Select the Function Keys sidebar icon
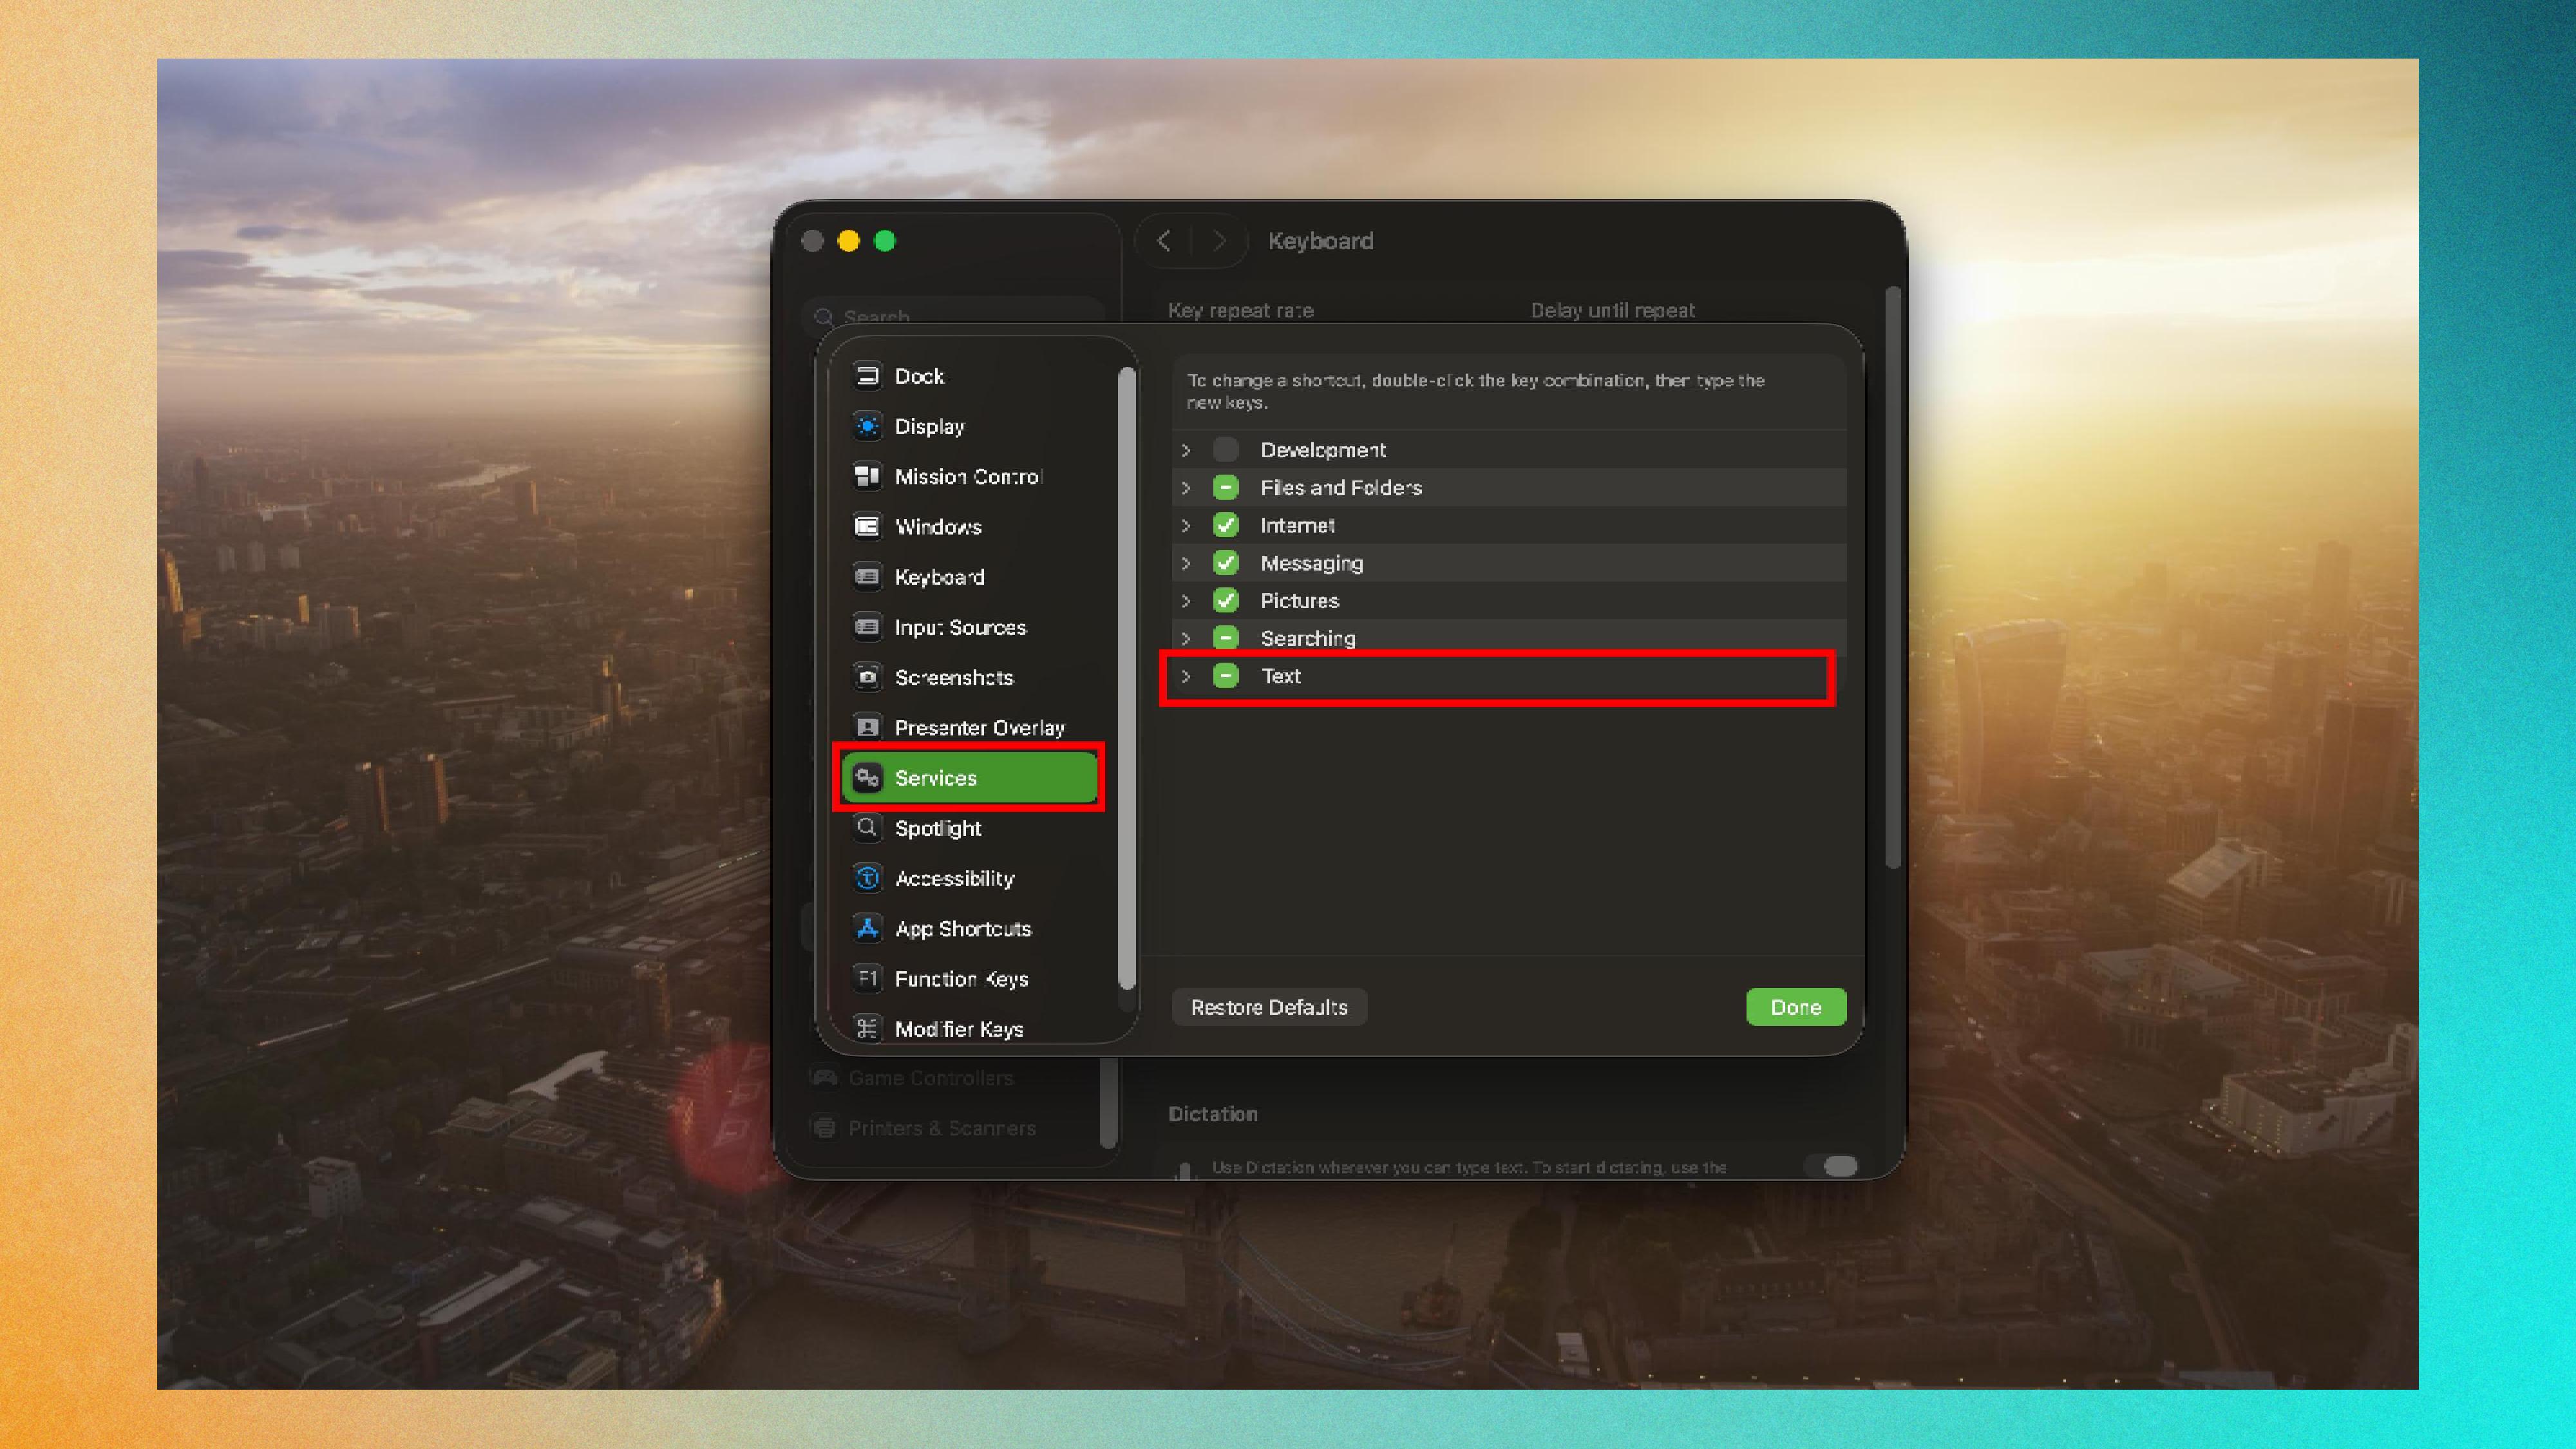The height and width of the screenshot is (1449, 2576). pyautogui.click(x=868, y=979)
